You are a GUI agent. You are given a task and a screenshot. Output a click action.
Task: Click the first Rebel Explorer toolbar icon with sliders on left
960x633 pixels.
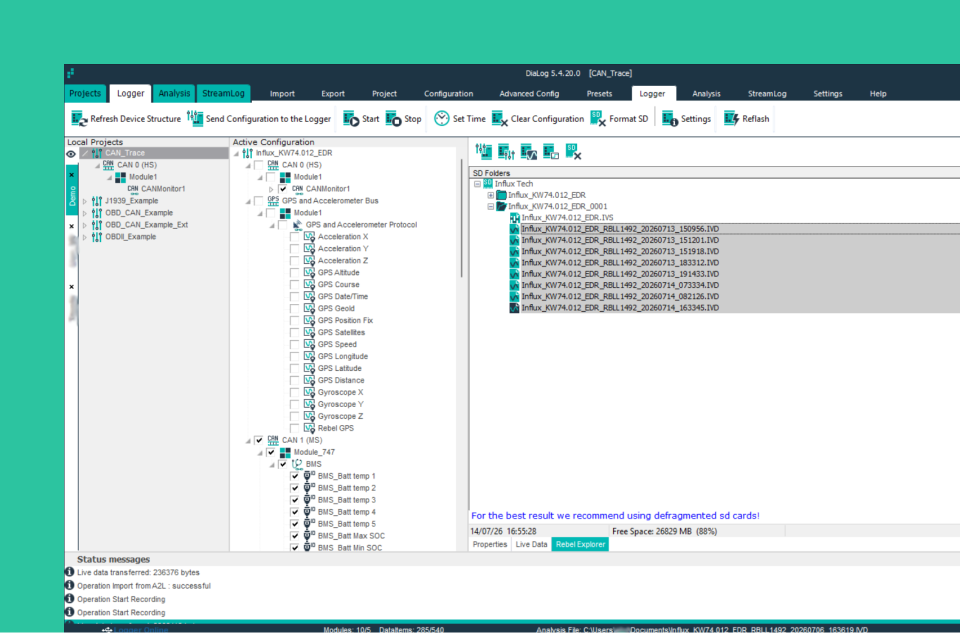click(x=484, y=151)
